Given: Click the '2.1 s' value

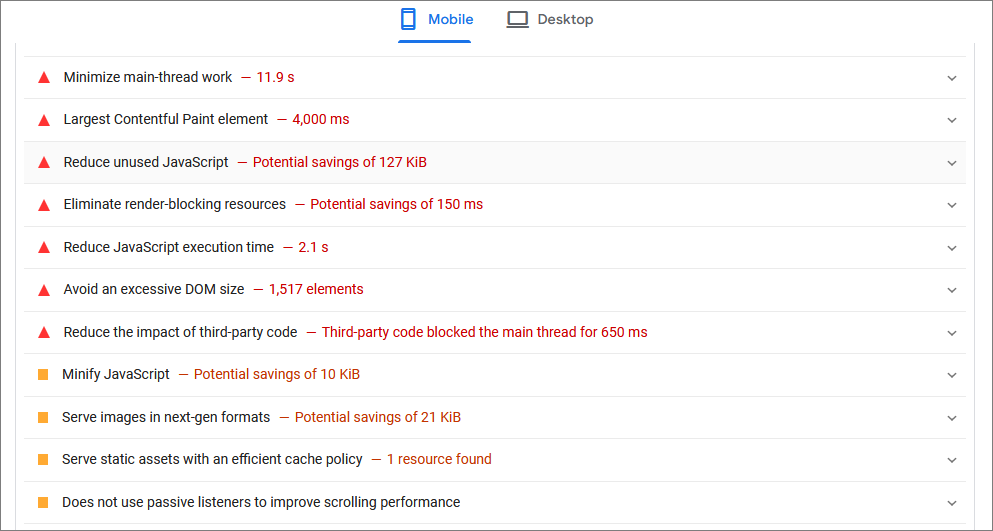Looking at the screenshot, I should coord(313,247).
